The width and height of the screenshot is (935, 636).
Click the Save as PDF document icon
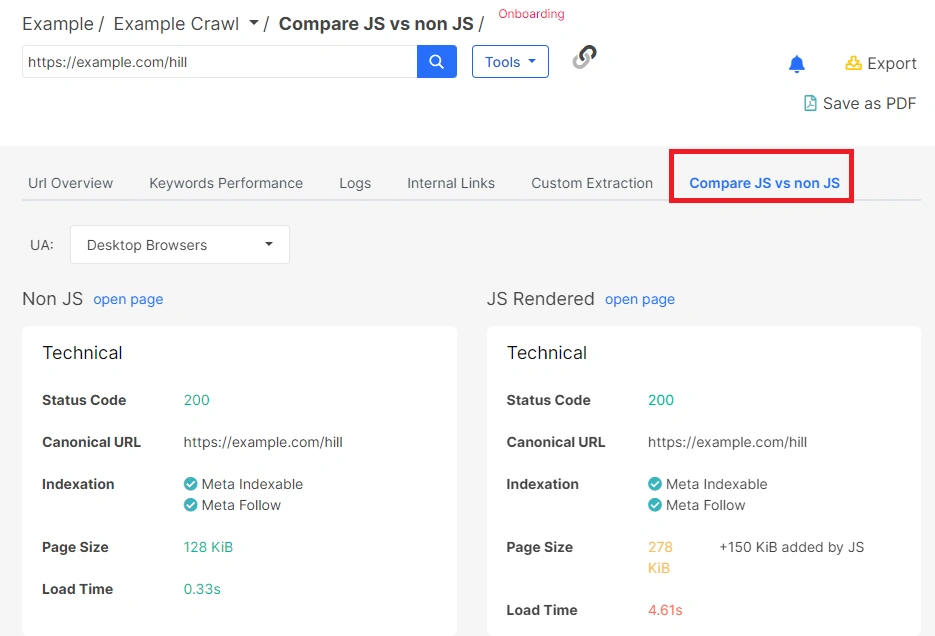pyautogui.click(x=809, y=103)
